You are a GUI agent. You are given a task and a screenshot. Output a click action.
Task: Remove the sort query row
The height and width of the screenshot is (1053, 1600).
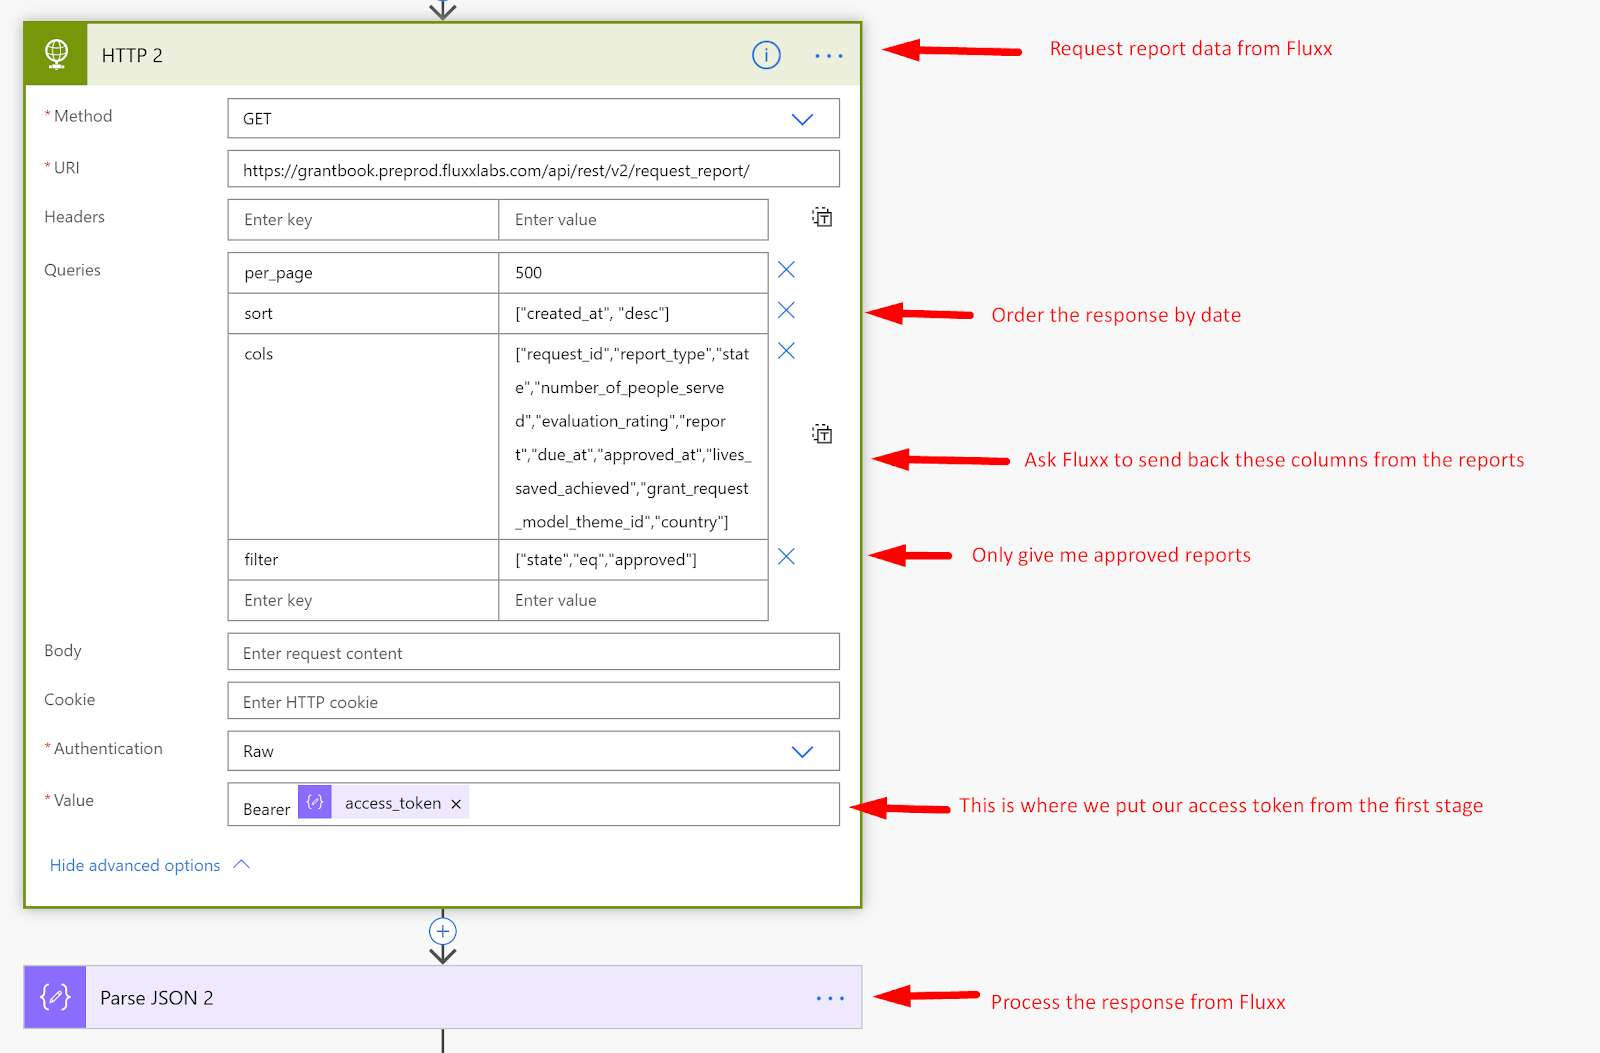coord(787,310)
